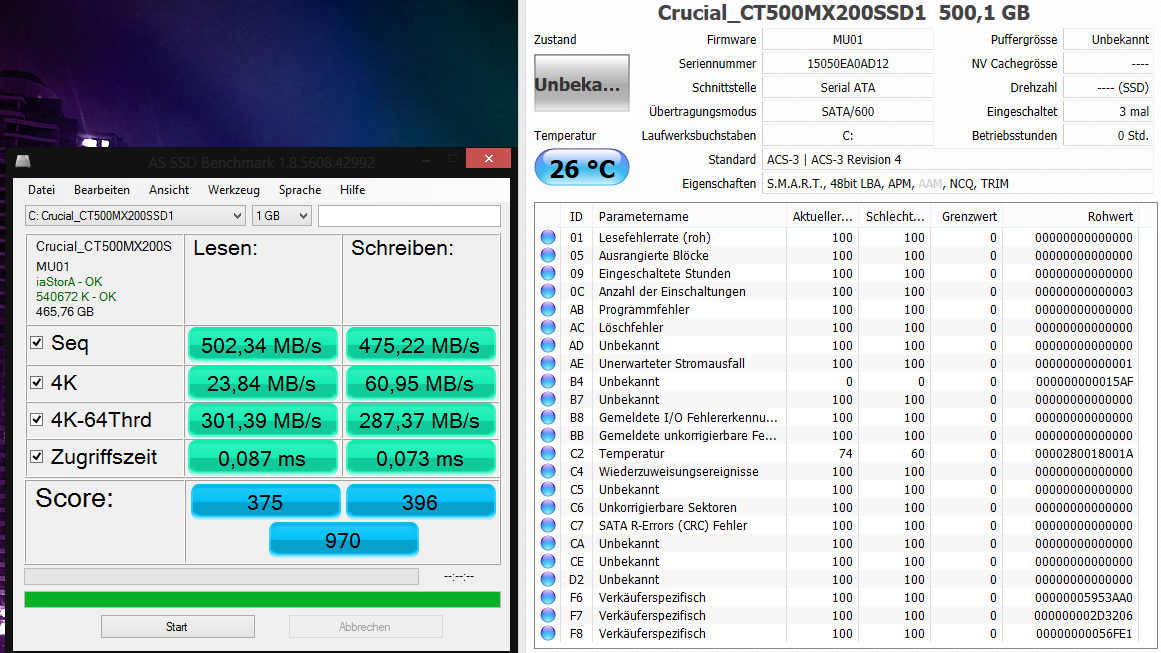Screen dimensions: 1161x653
Task: Click status orb for Unkorrigierbare Sektoren row
Action: (x=548, y=506)
